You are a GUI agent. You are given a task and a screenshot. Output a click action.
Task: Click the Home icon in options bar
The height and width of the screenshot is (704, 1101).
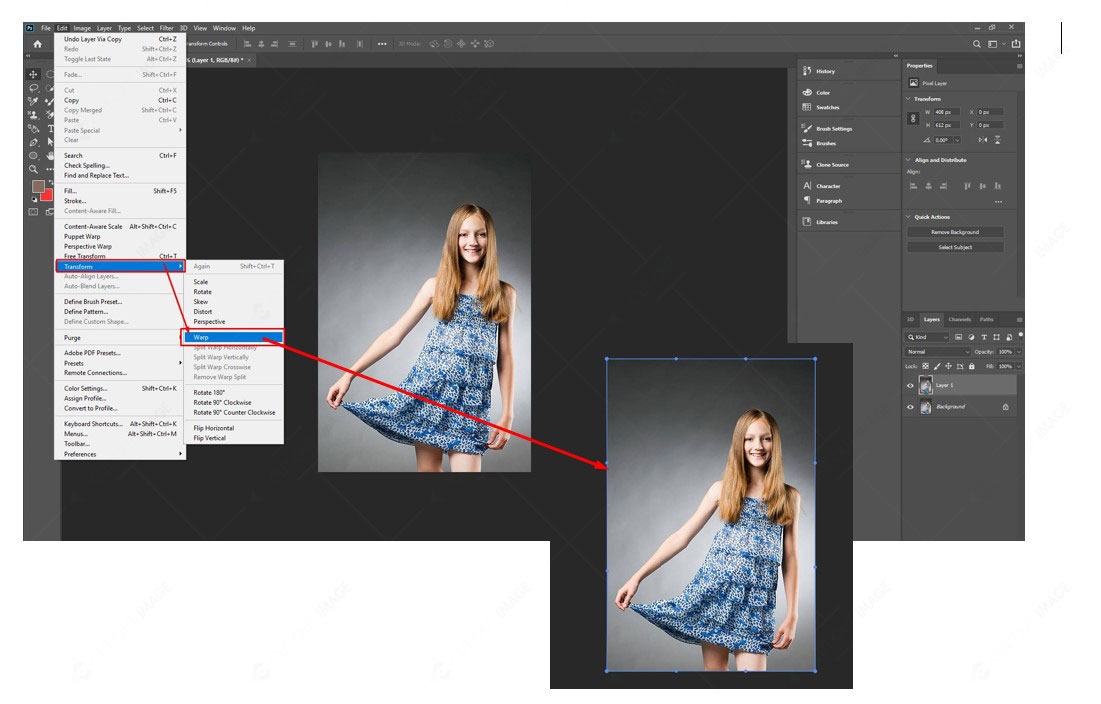(37, 44)
